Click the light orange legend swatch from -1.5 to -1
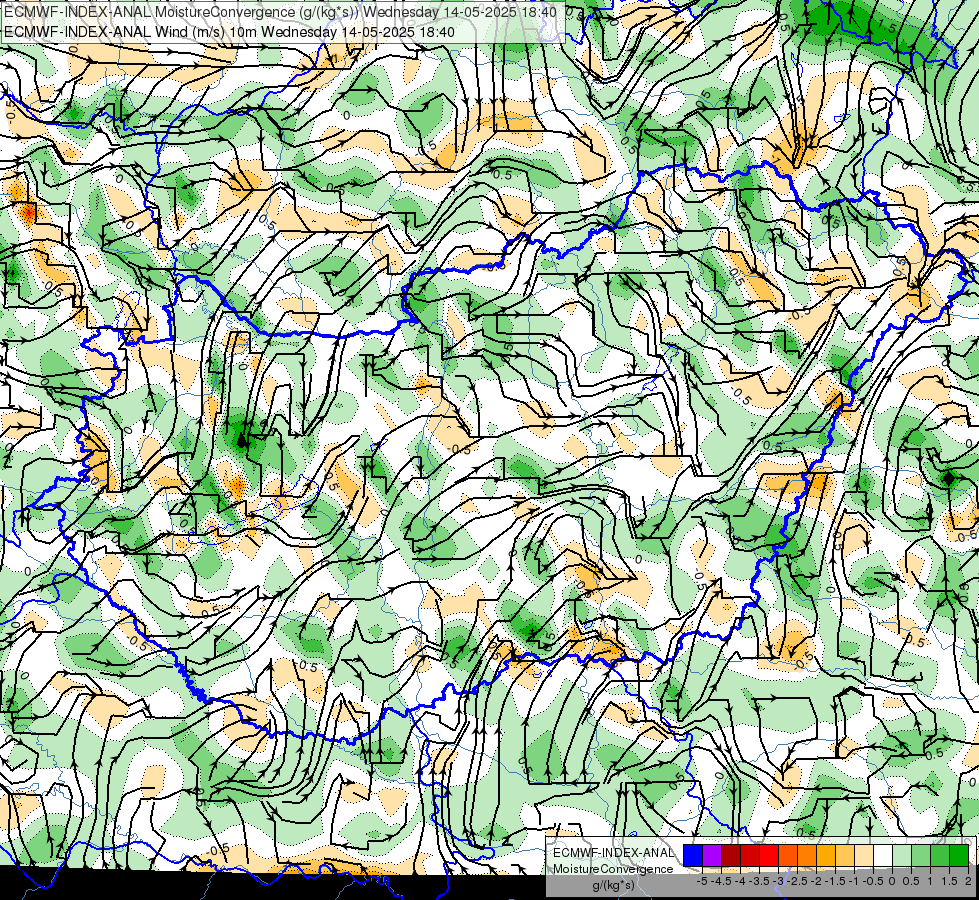The width and height of the screenshot is (979, 900). click(x=845, y=856)
